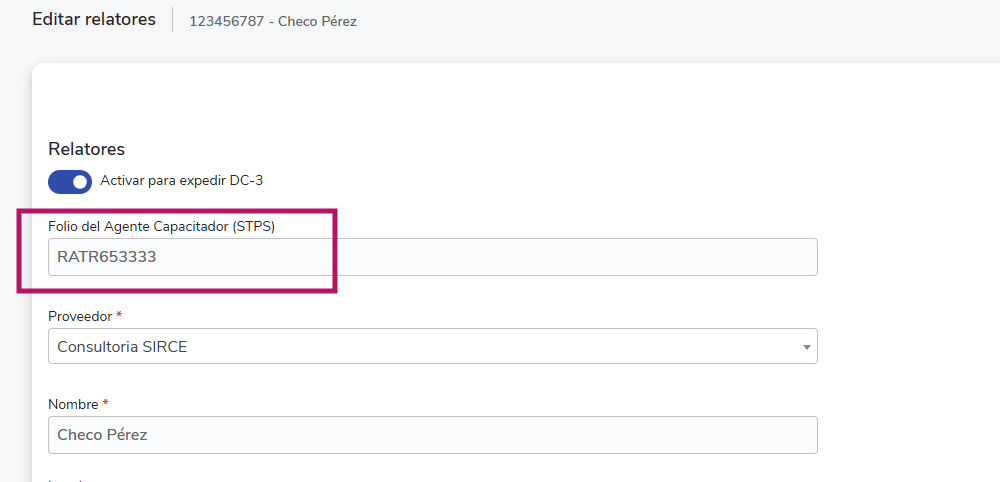The height and width of the screenshot is (482, 1000).
Task: Open the Proveedor combo box showing Consultoria SIRCE
Action: [x=432, y=347]
